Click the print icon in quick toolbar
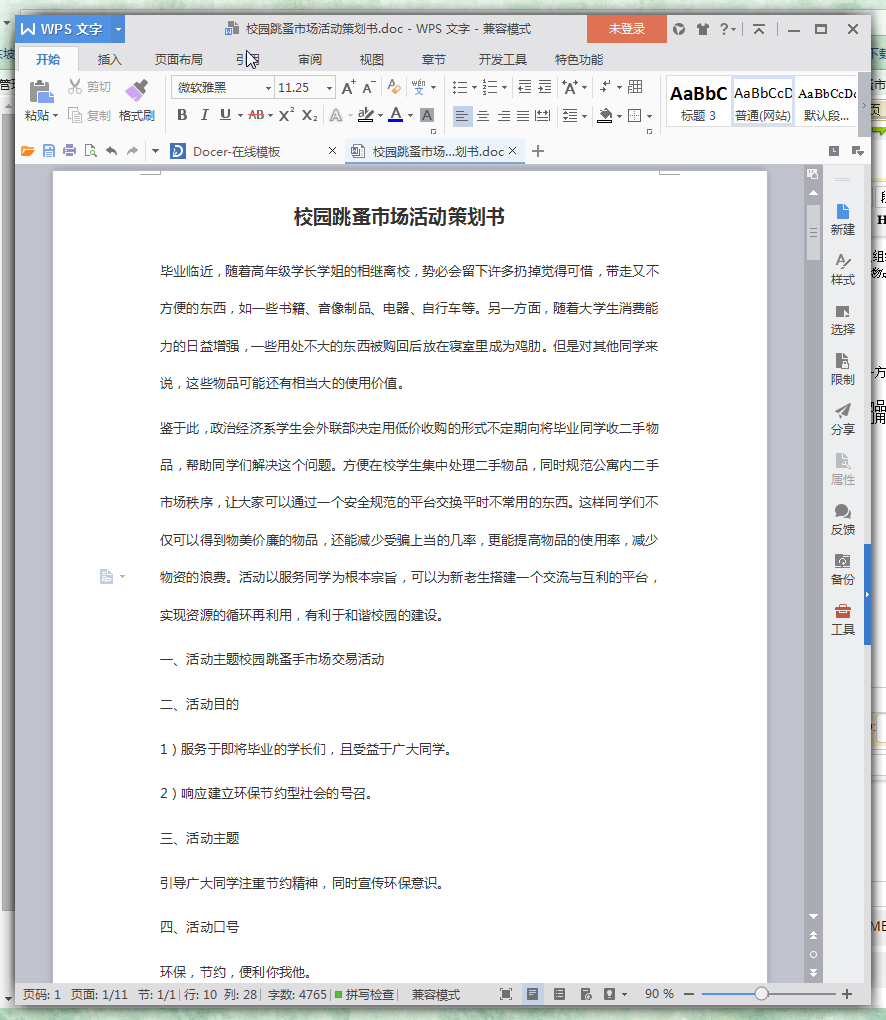 [69, 151]
